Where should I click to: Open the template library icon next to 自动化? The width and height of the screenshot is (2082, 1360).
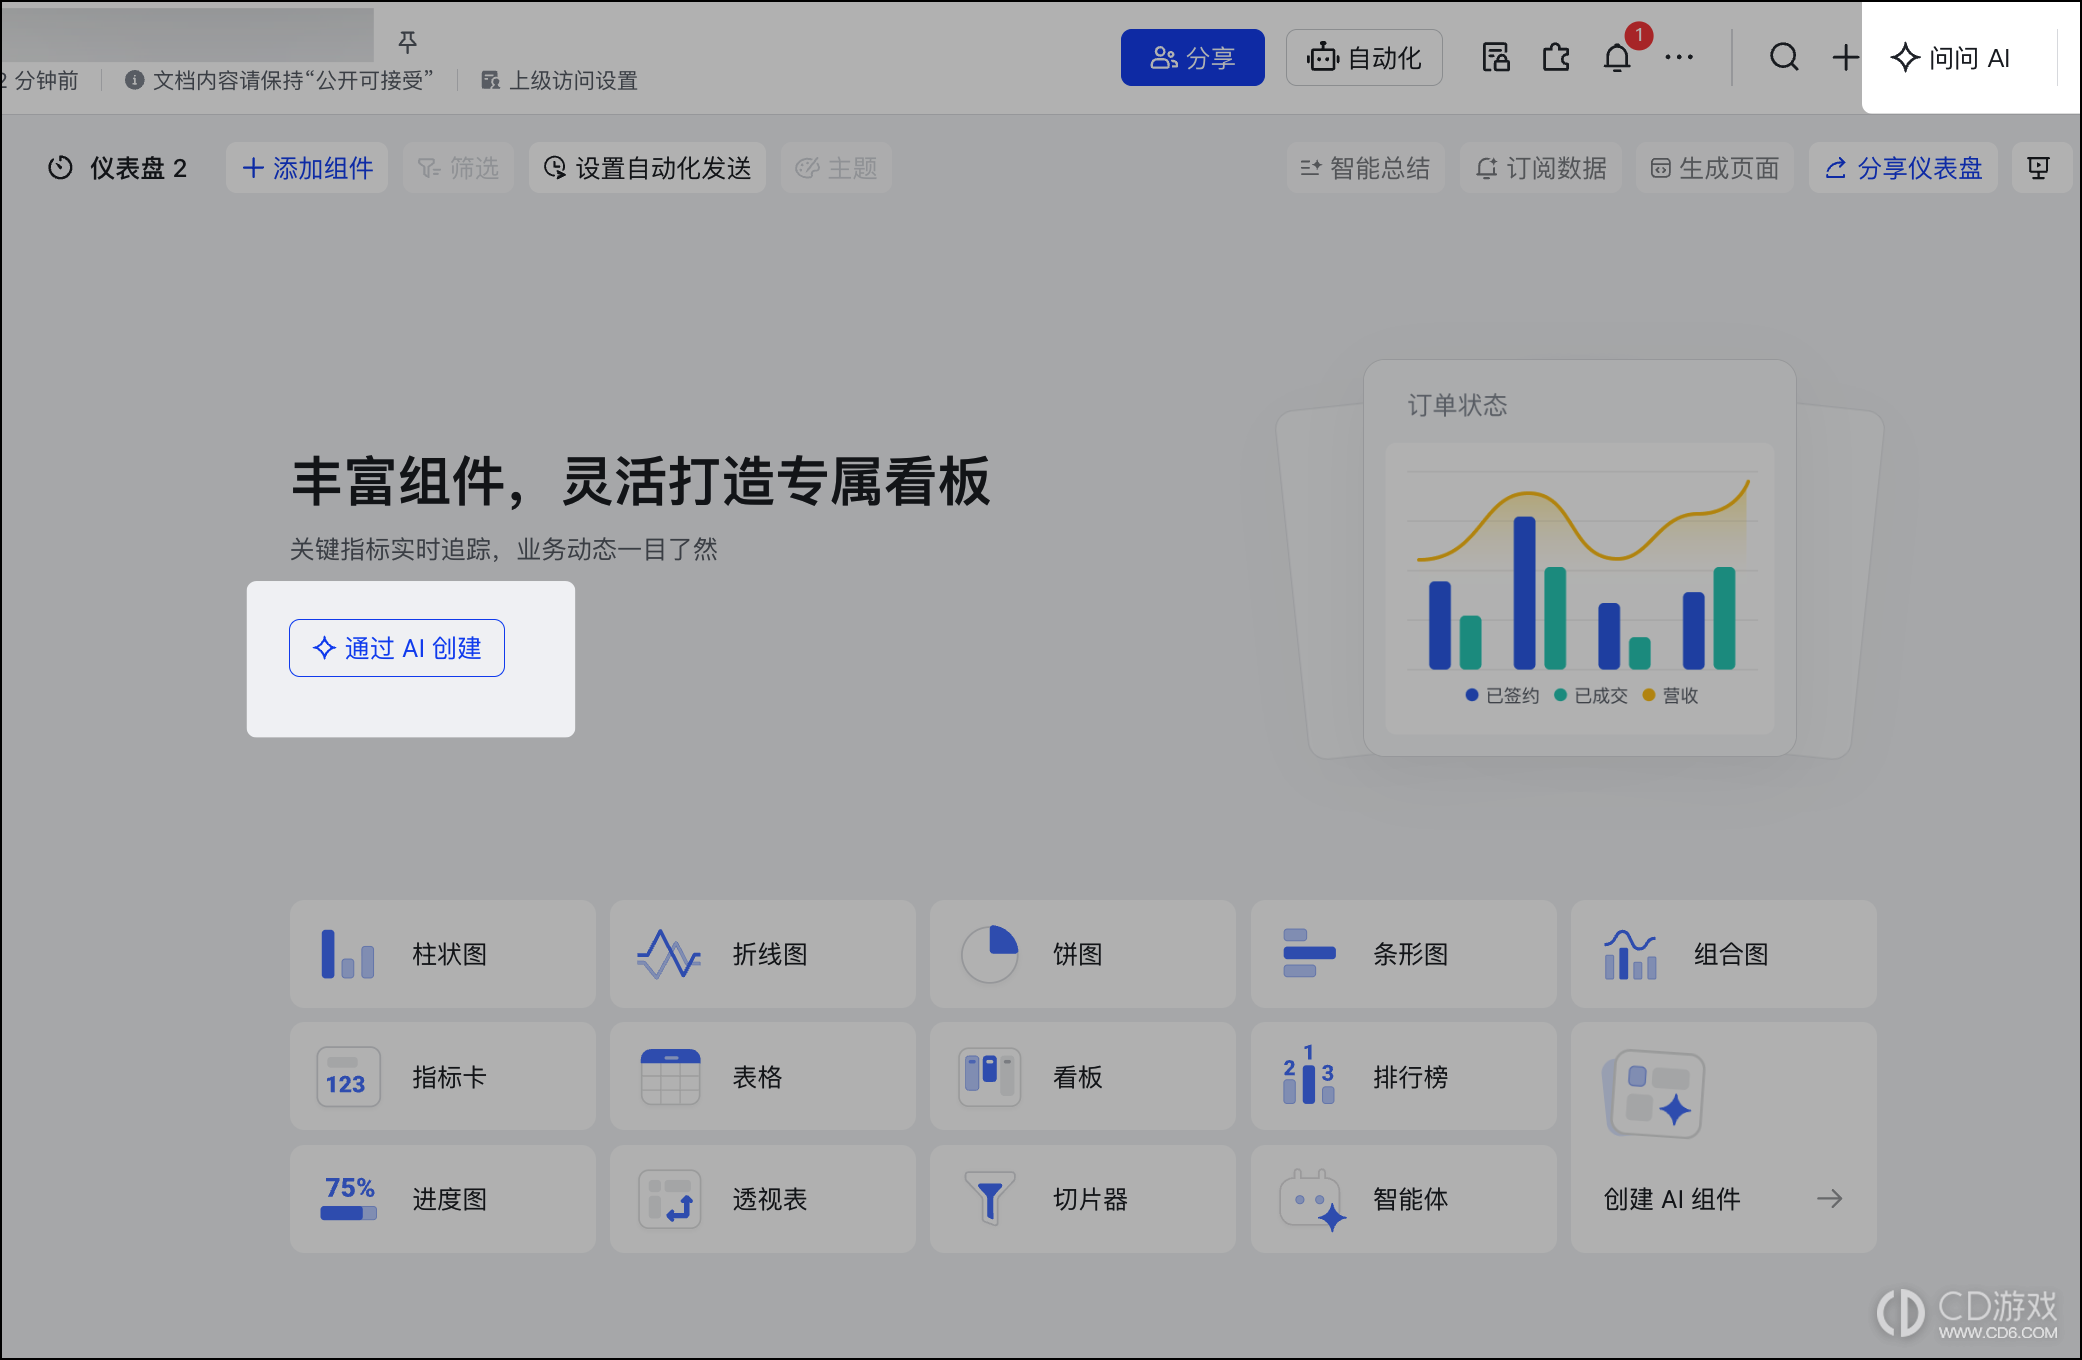(x=1496, y=58)
